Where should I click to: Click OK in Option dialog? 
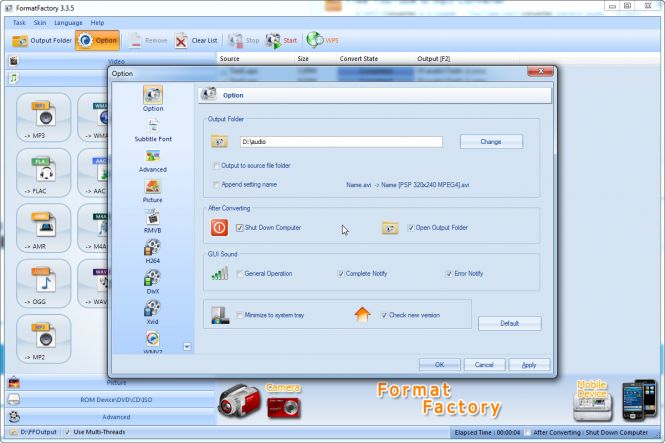[x=439, y=365]
